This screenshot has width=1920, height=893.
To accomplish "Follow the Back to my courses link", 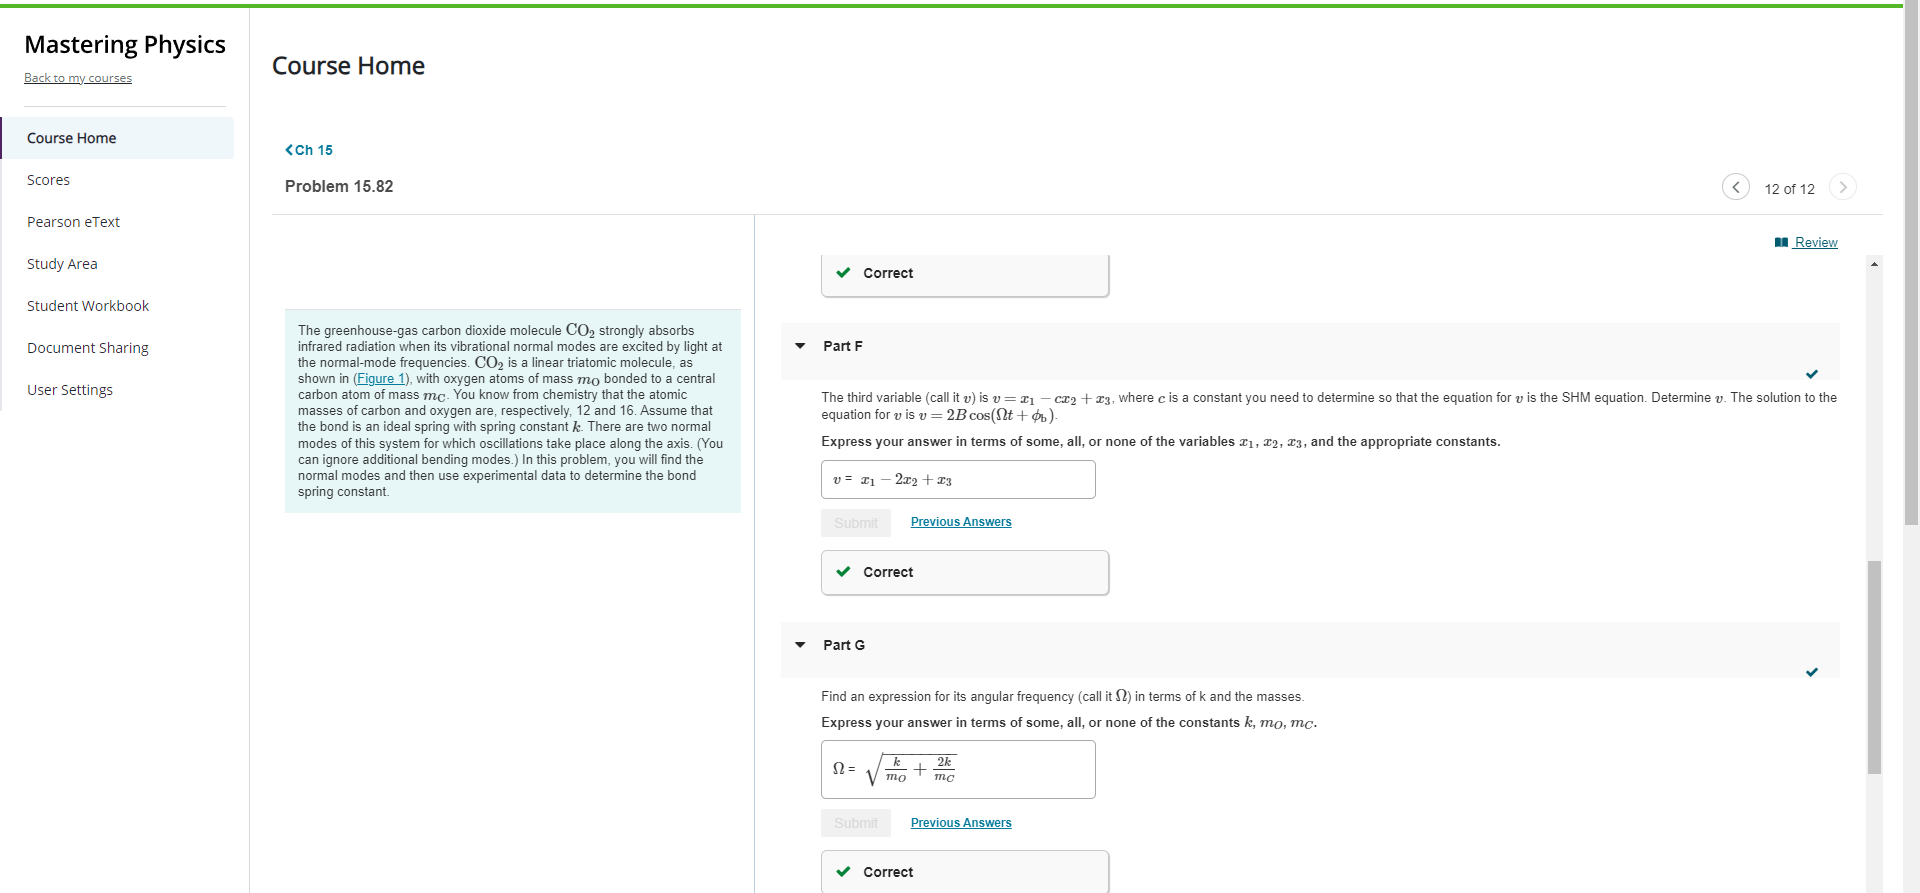I will pos(78,78).
